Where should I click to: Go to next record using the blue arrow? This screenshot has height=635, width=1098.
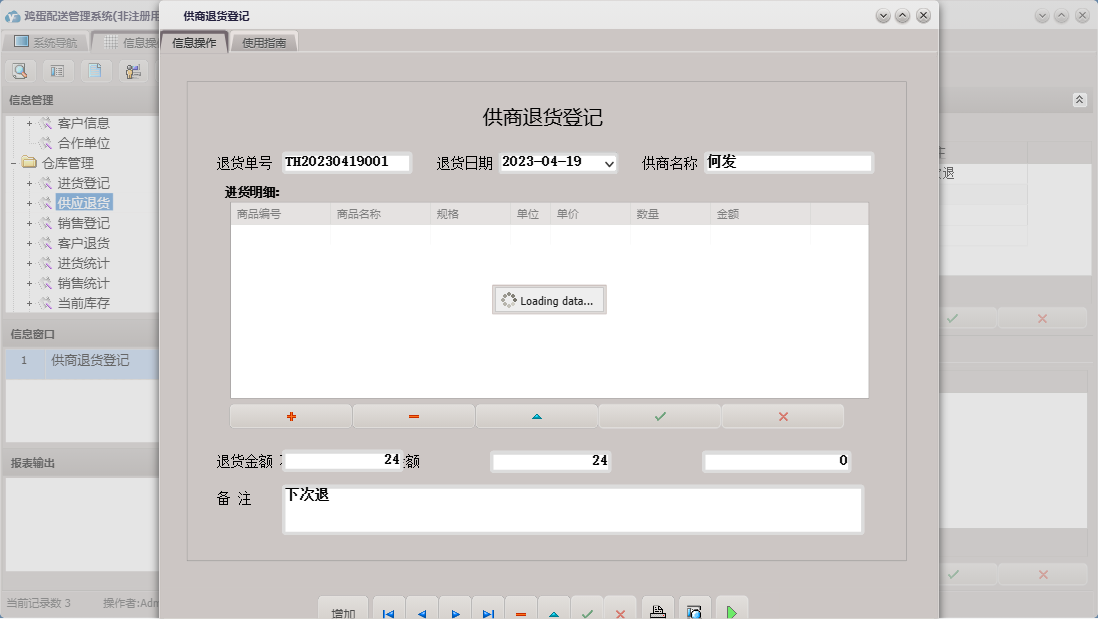tap(455, 612)
